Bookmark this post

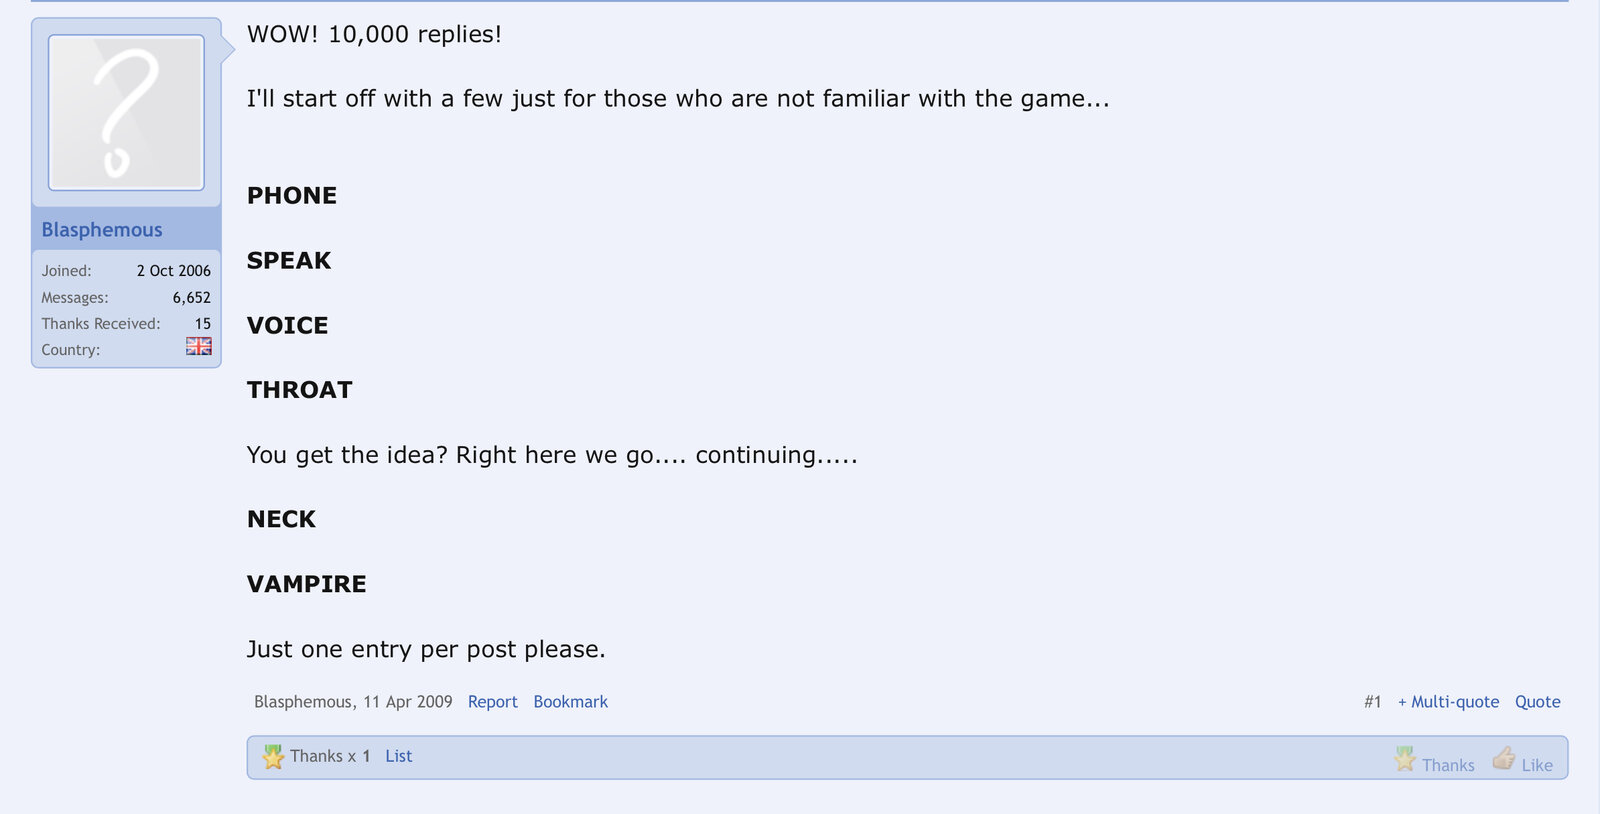(x=570, y=702)
